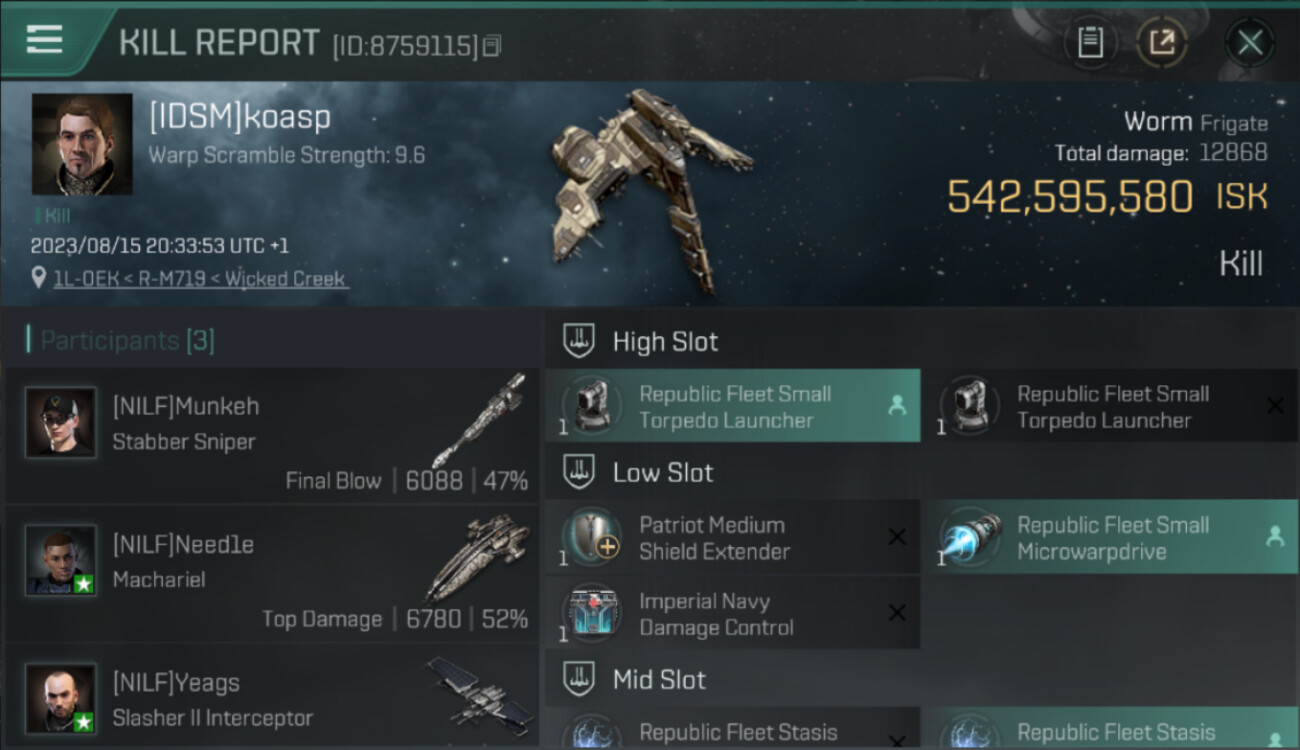Image resolution: width=1300 pixels, height=750 pixels.
Task: Select Munkeh's portrait in participants
Action: [61, 423]
